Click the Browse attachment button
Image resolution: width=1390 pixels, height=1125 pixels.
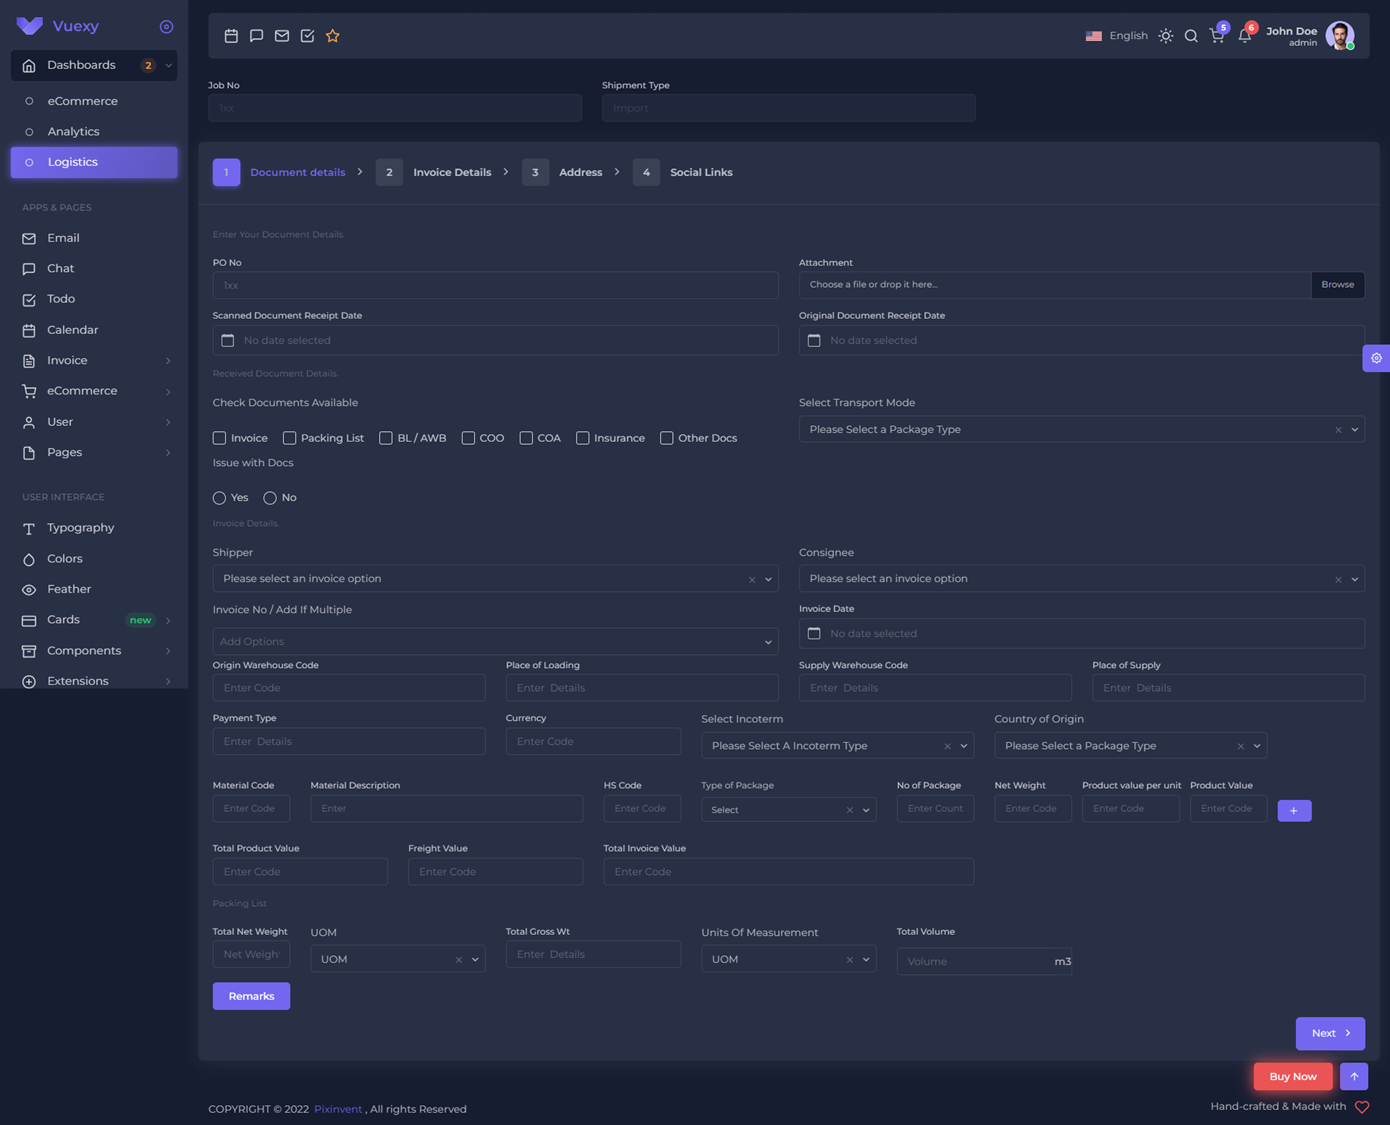(1337, 285)
